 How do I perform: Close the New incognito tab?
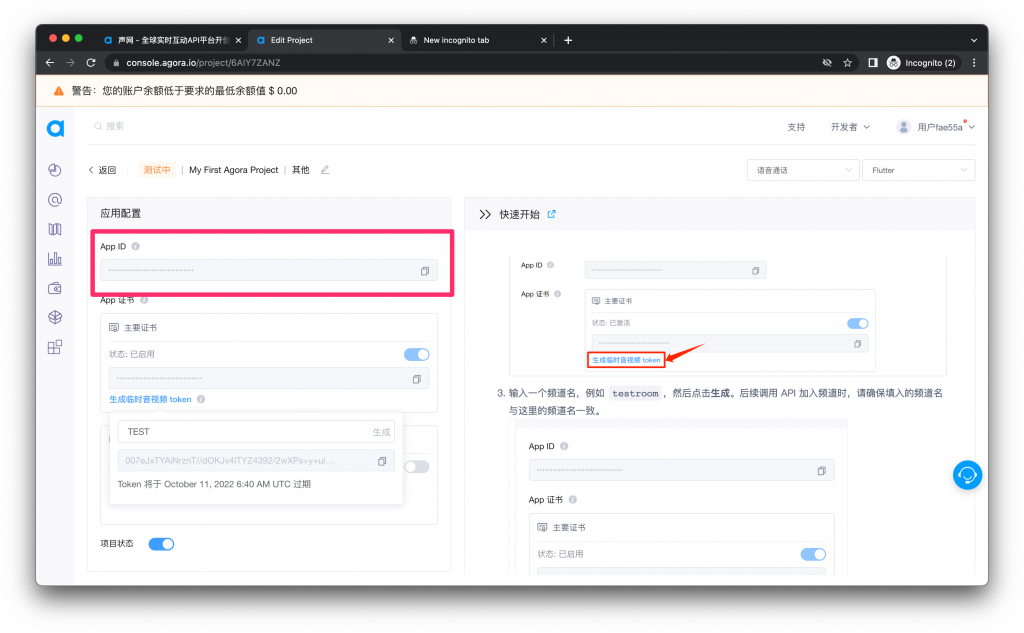pos(543,41)
